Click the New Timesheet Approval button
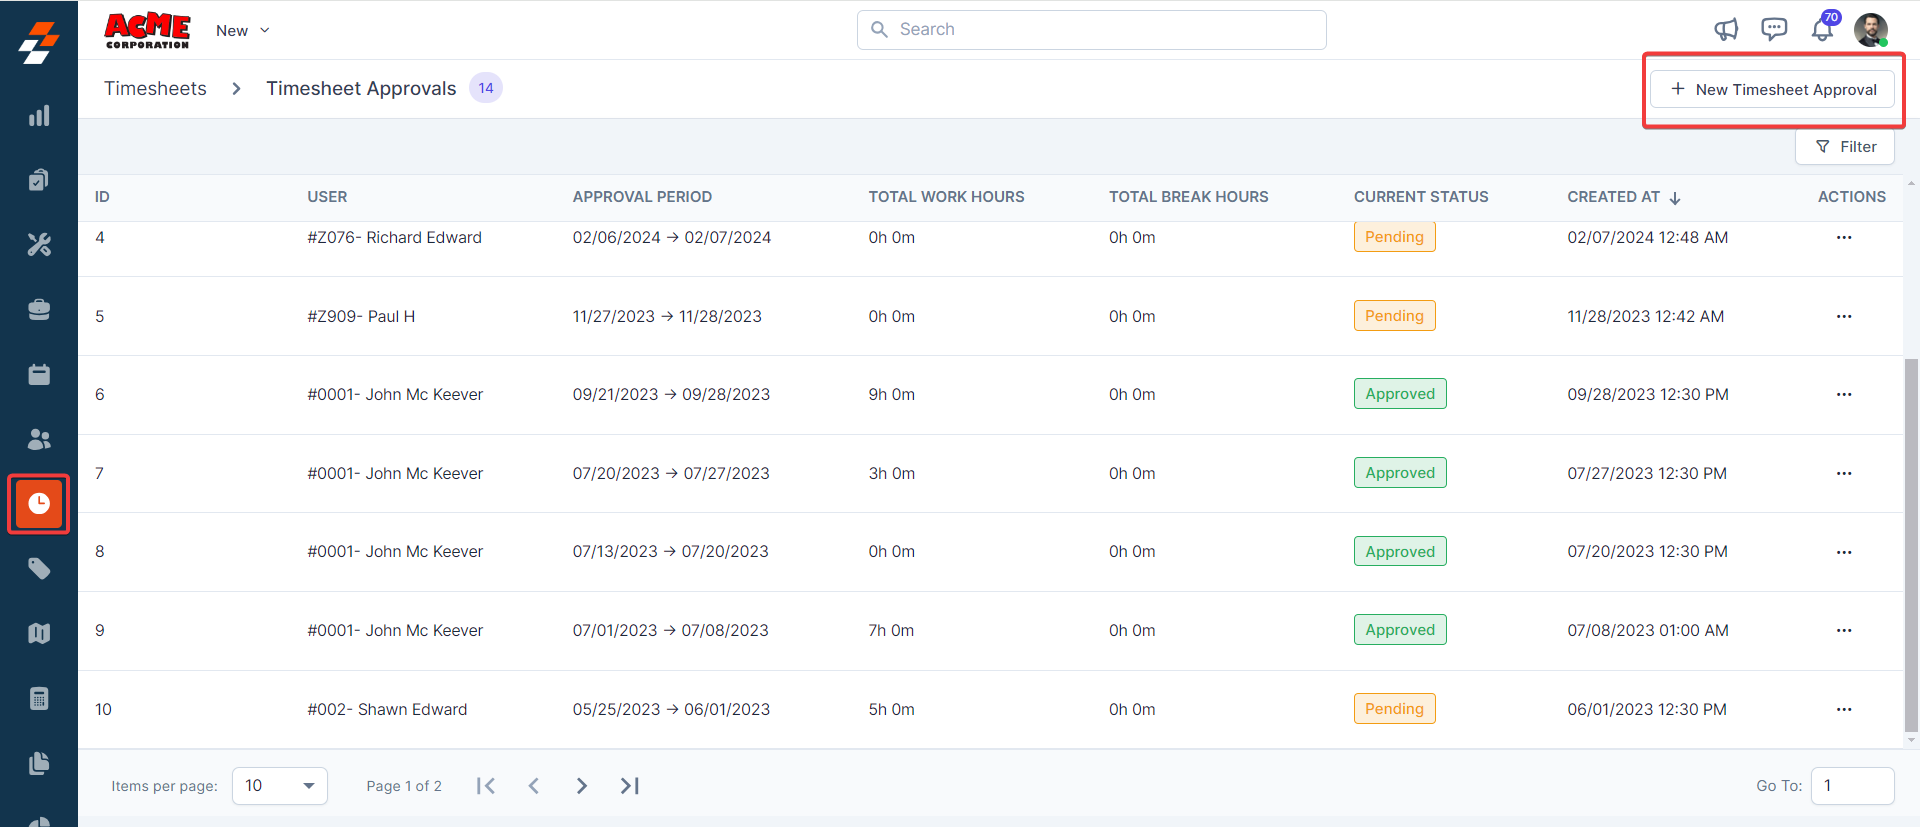1920x827 pixels. (1772, 90)
